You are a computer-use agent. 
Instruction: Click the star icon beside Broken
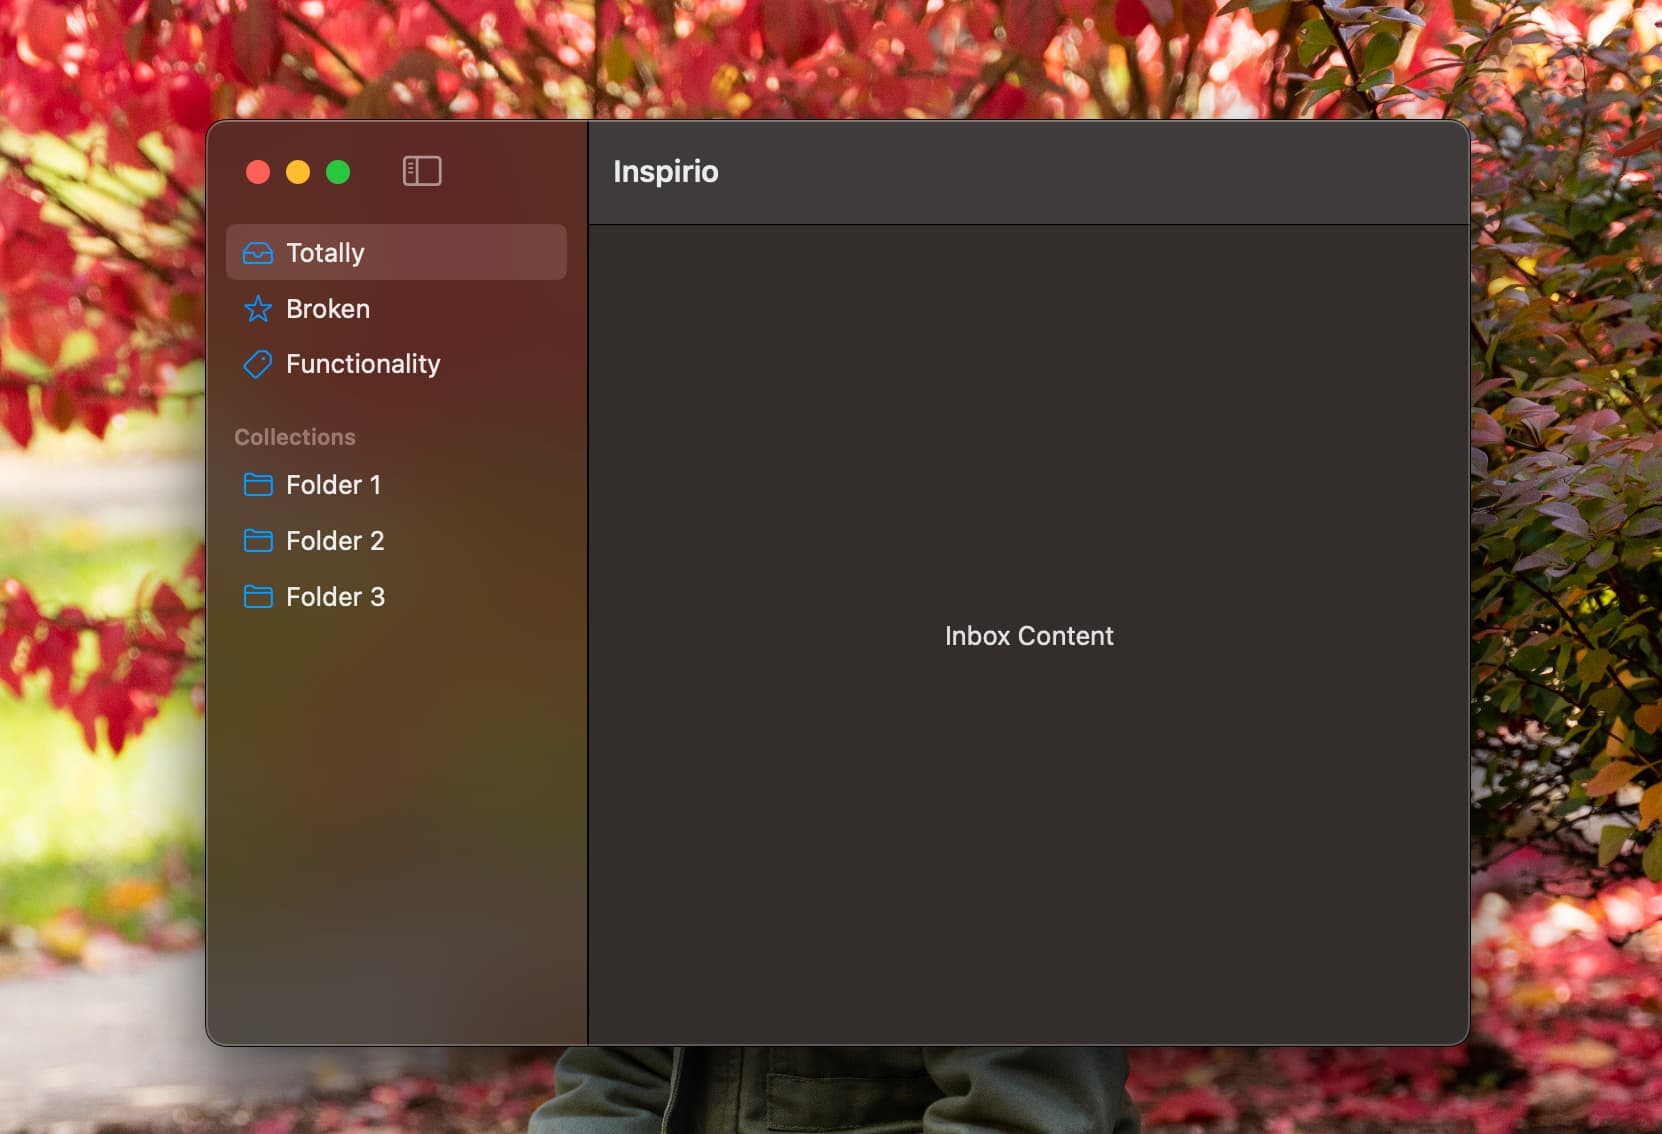pos(258,309)
